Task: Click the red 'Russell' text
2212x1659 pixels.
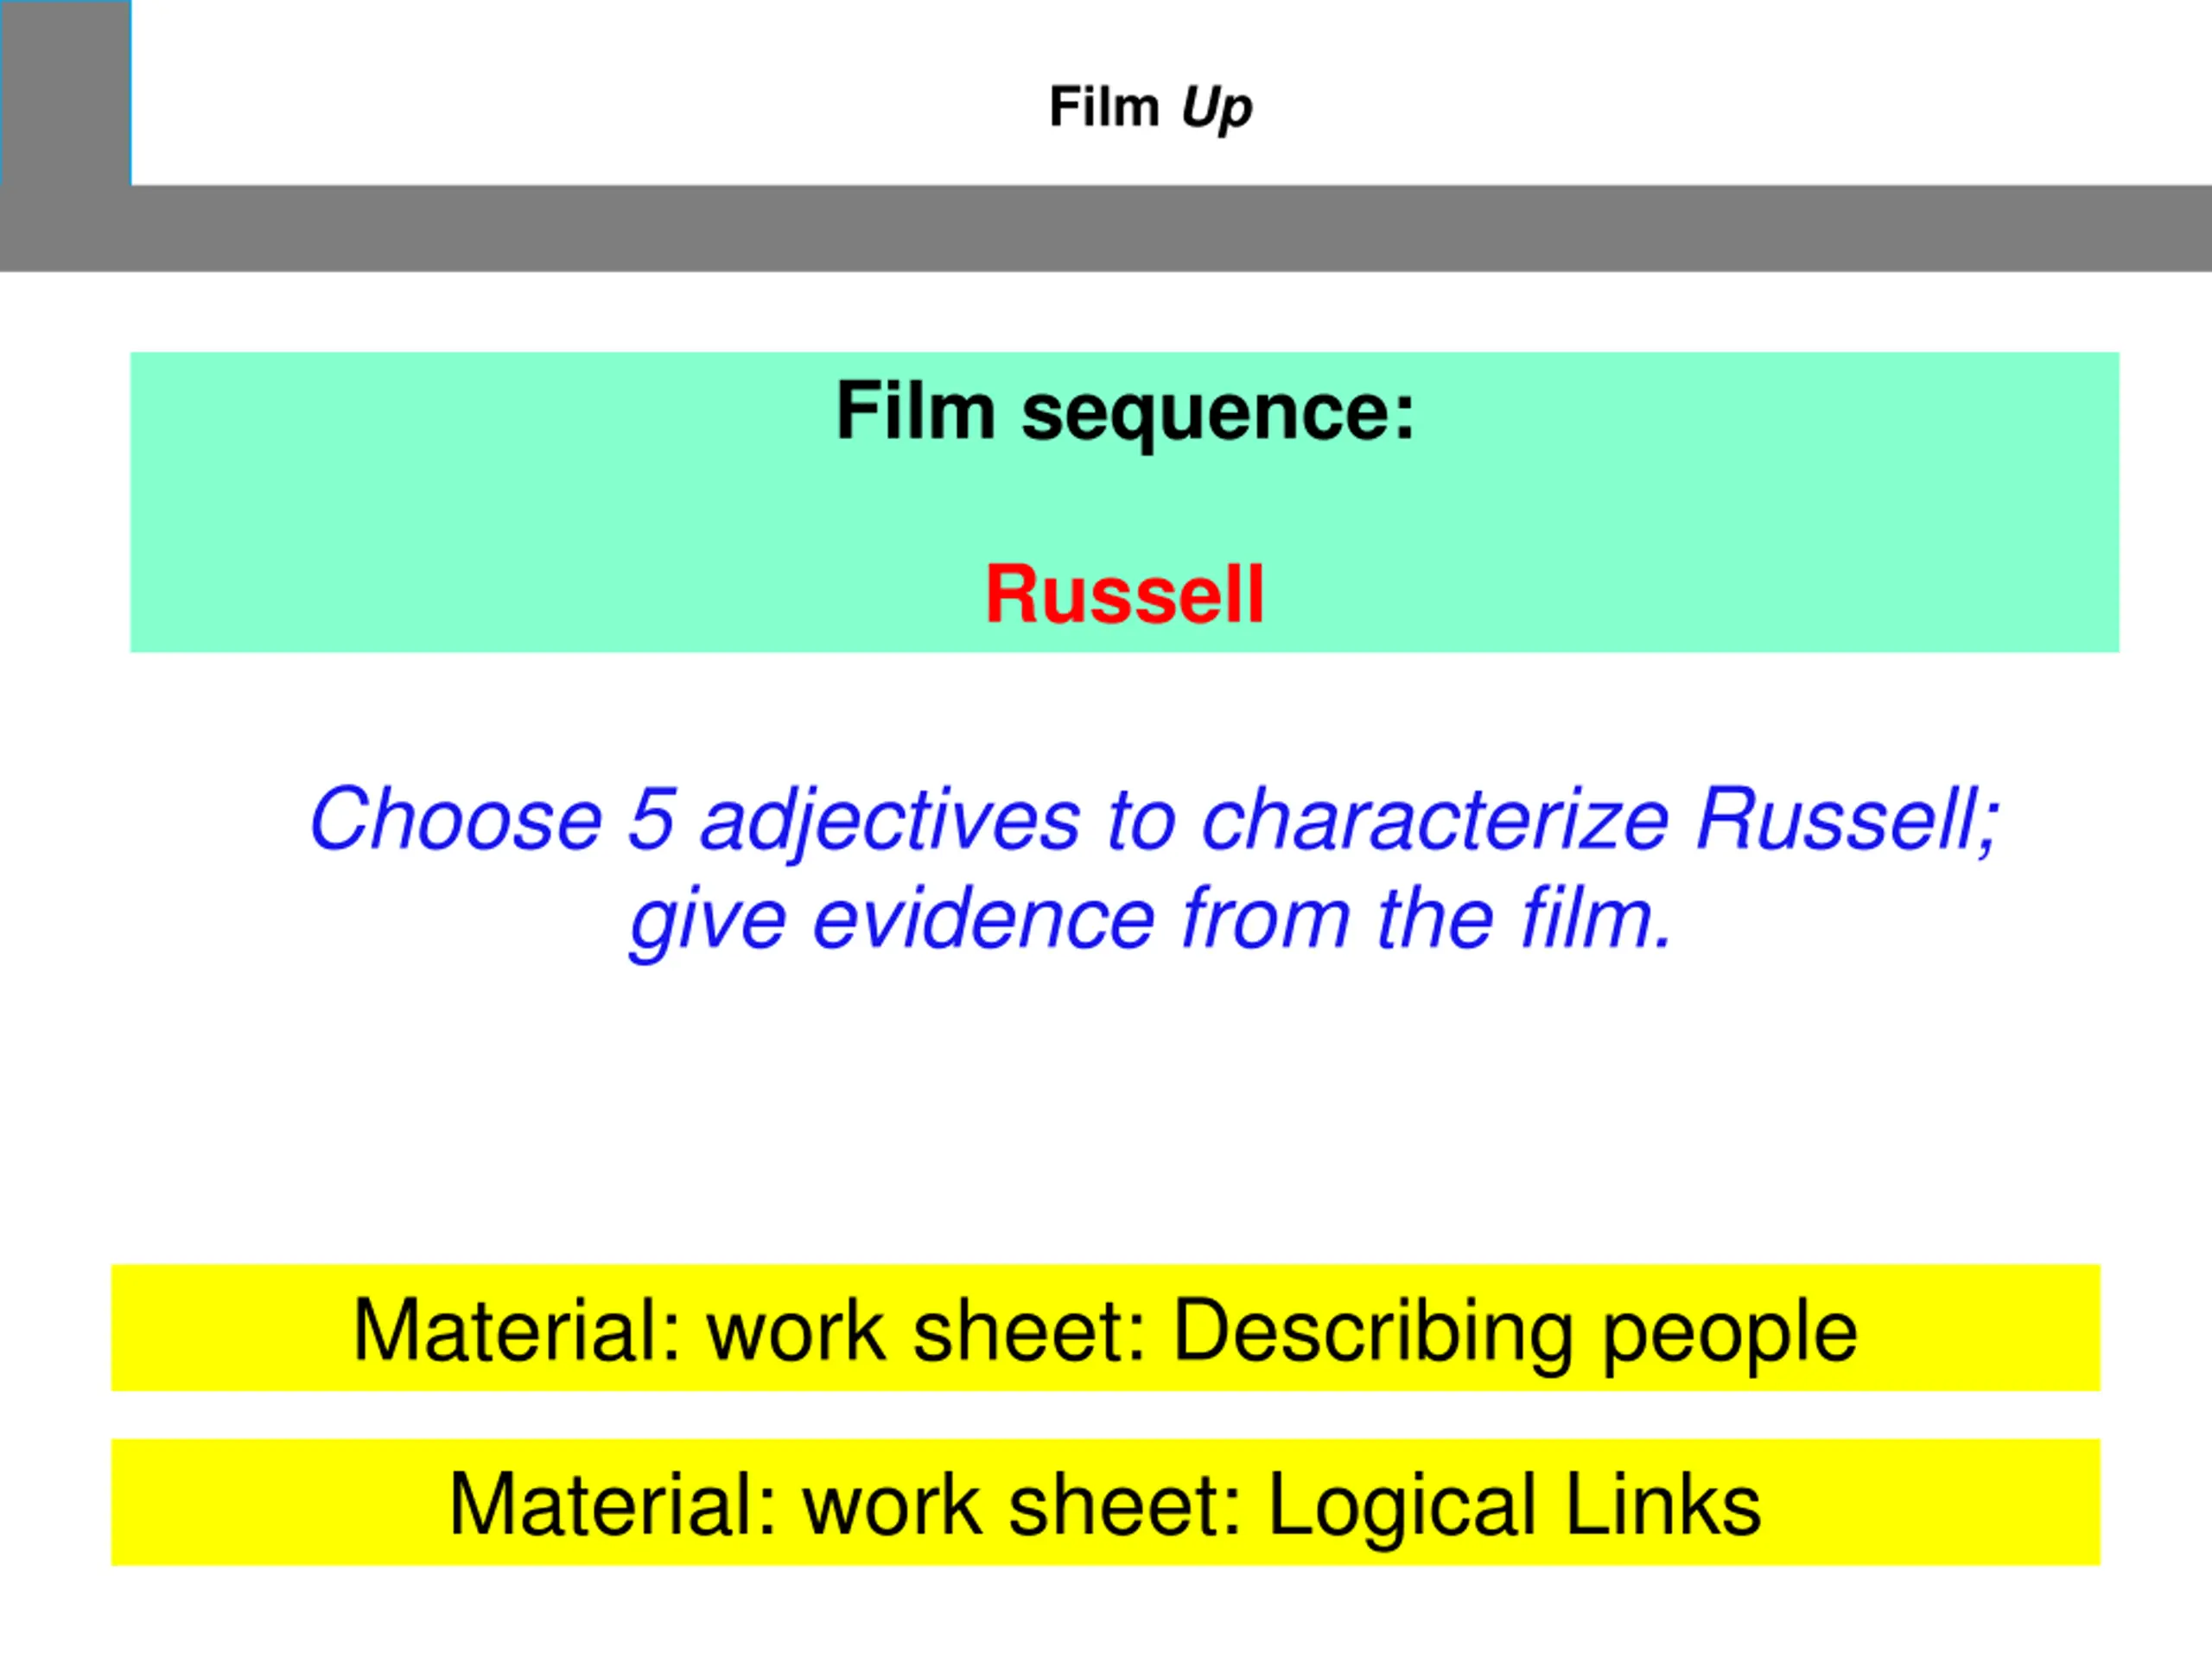Action: (1125, 594)
